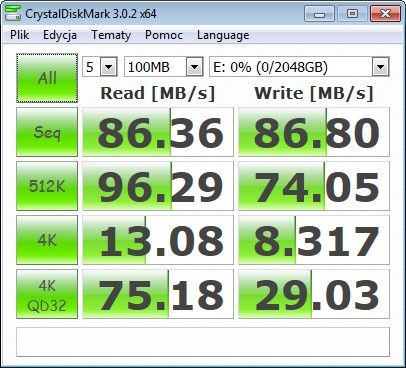This screenshot has height=368, width=406.
Task: Run all benchmarks with All button
Action: pyautogui.click(x=47, y=78)
